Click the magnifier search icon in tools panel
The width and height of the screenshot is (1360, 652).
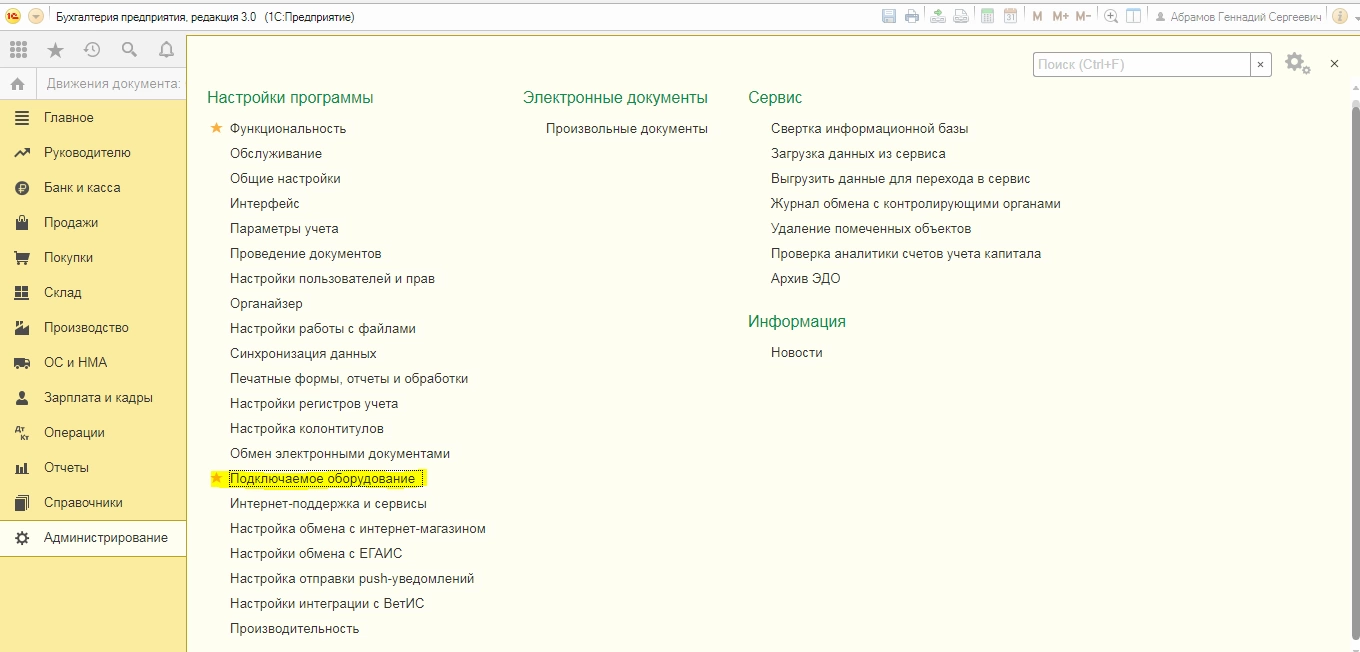tap(129, 49)
